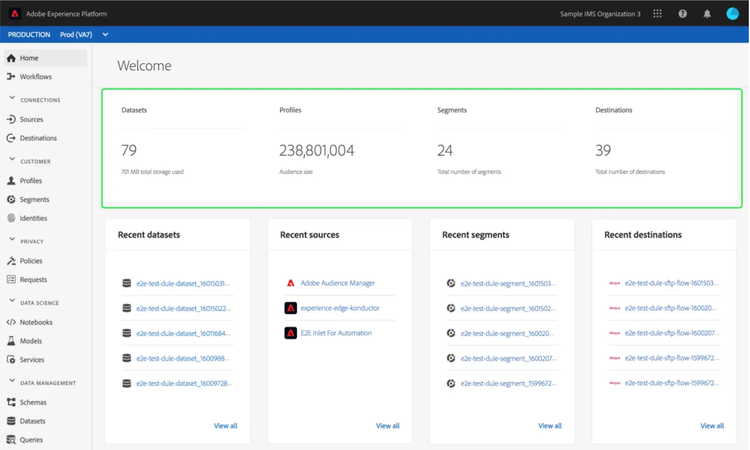
Task: Open Sources label in the sidebar
Action: 32,120
